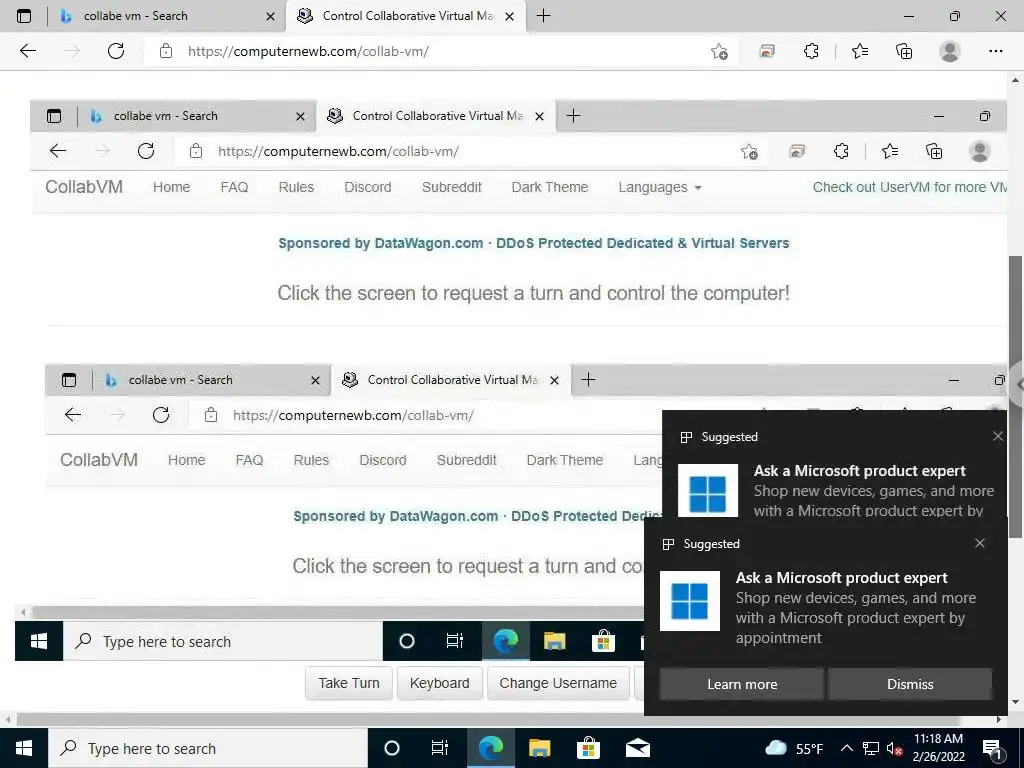Open Discord in middle nested CollabVM navbar
1024x768 pixels.
point(368,187)
